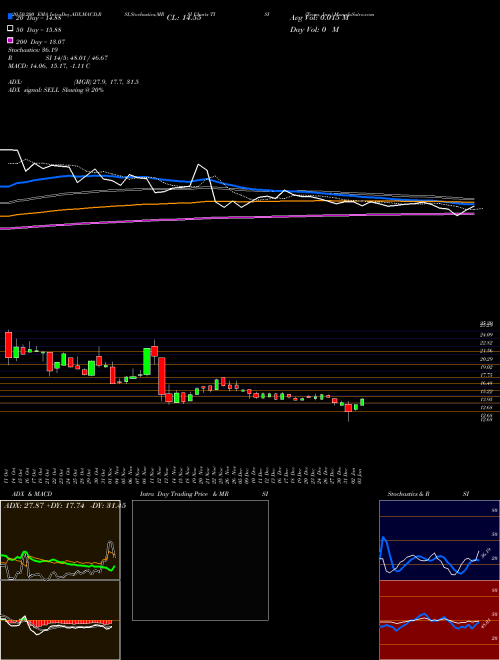Screen dimensions: 500x660
Task: Click the RSI 14/5 value line
Action: click(58, 58)
